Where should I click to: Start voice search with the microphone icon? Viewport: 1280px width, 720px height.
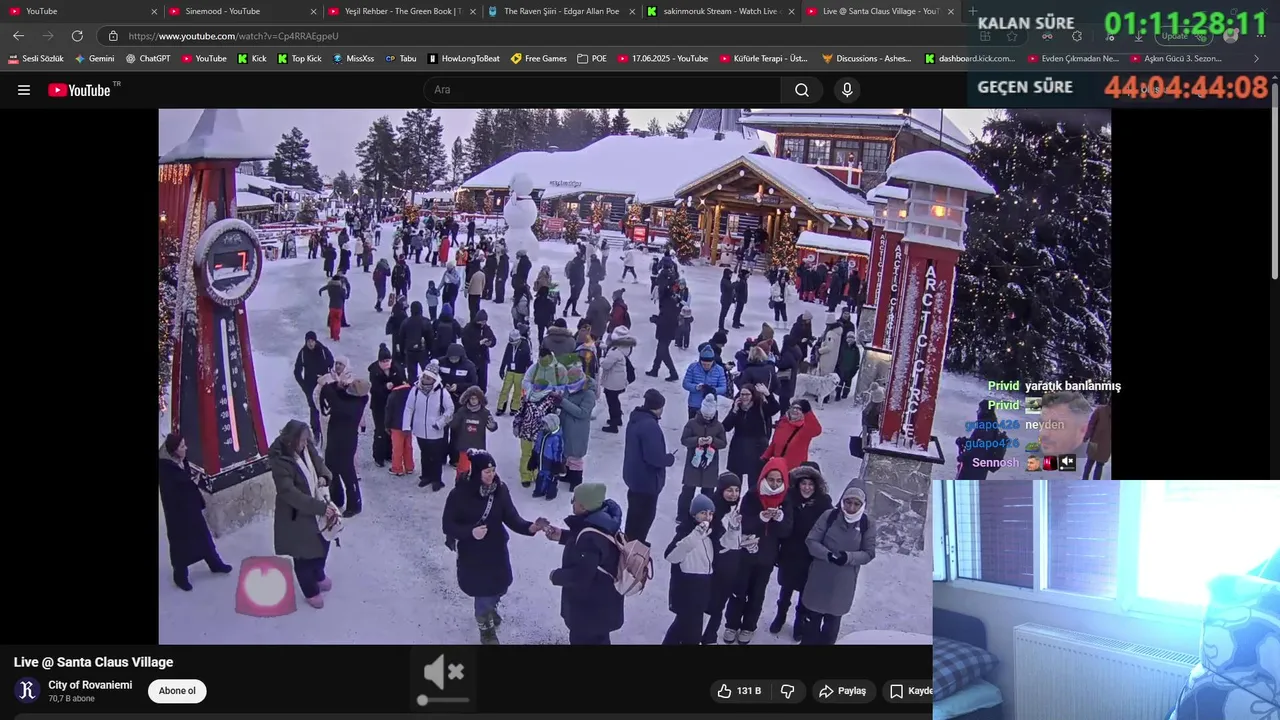pyautogui.click(x=847, y=90)
